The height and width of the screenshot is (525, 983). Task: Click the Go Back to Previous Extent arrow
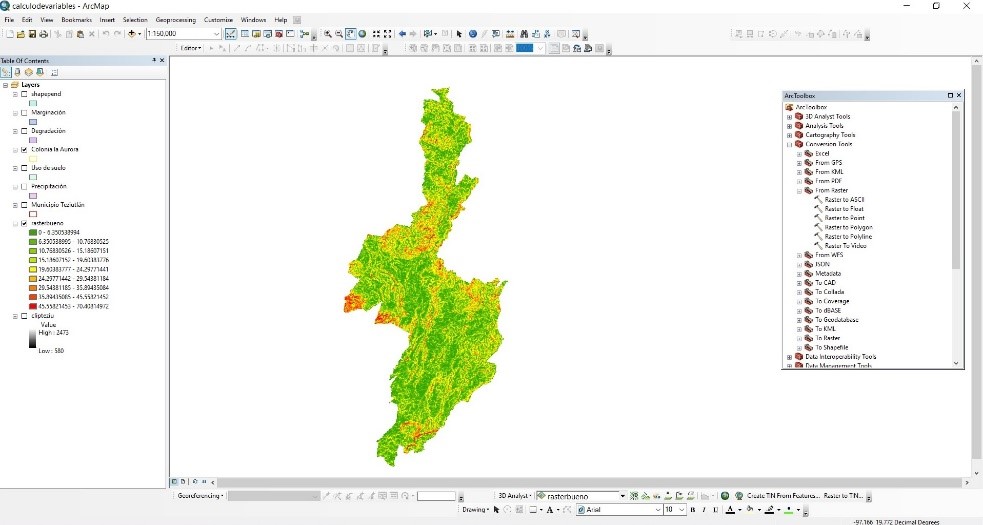(x=402, y=34)
